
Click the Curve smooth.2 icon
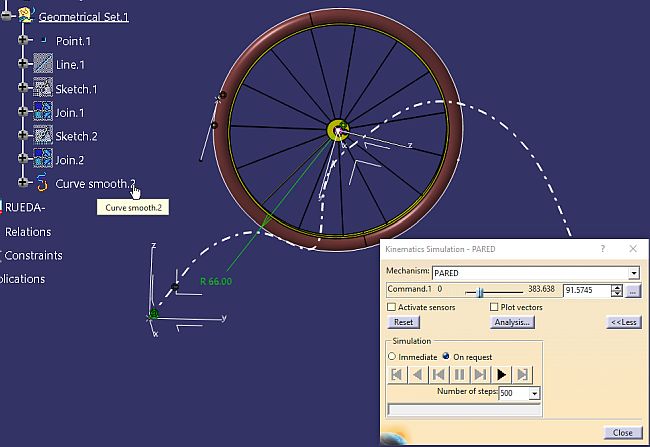coord(42,183)
